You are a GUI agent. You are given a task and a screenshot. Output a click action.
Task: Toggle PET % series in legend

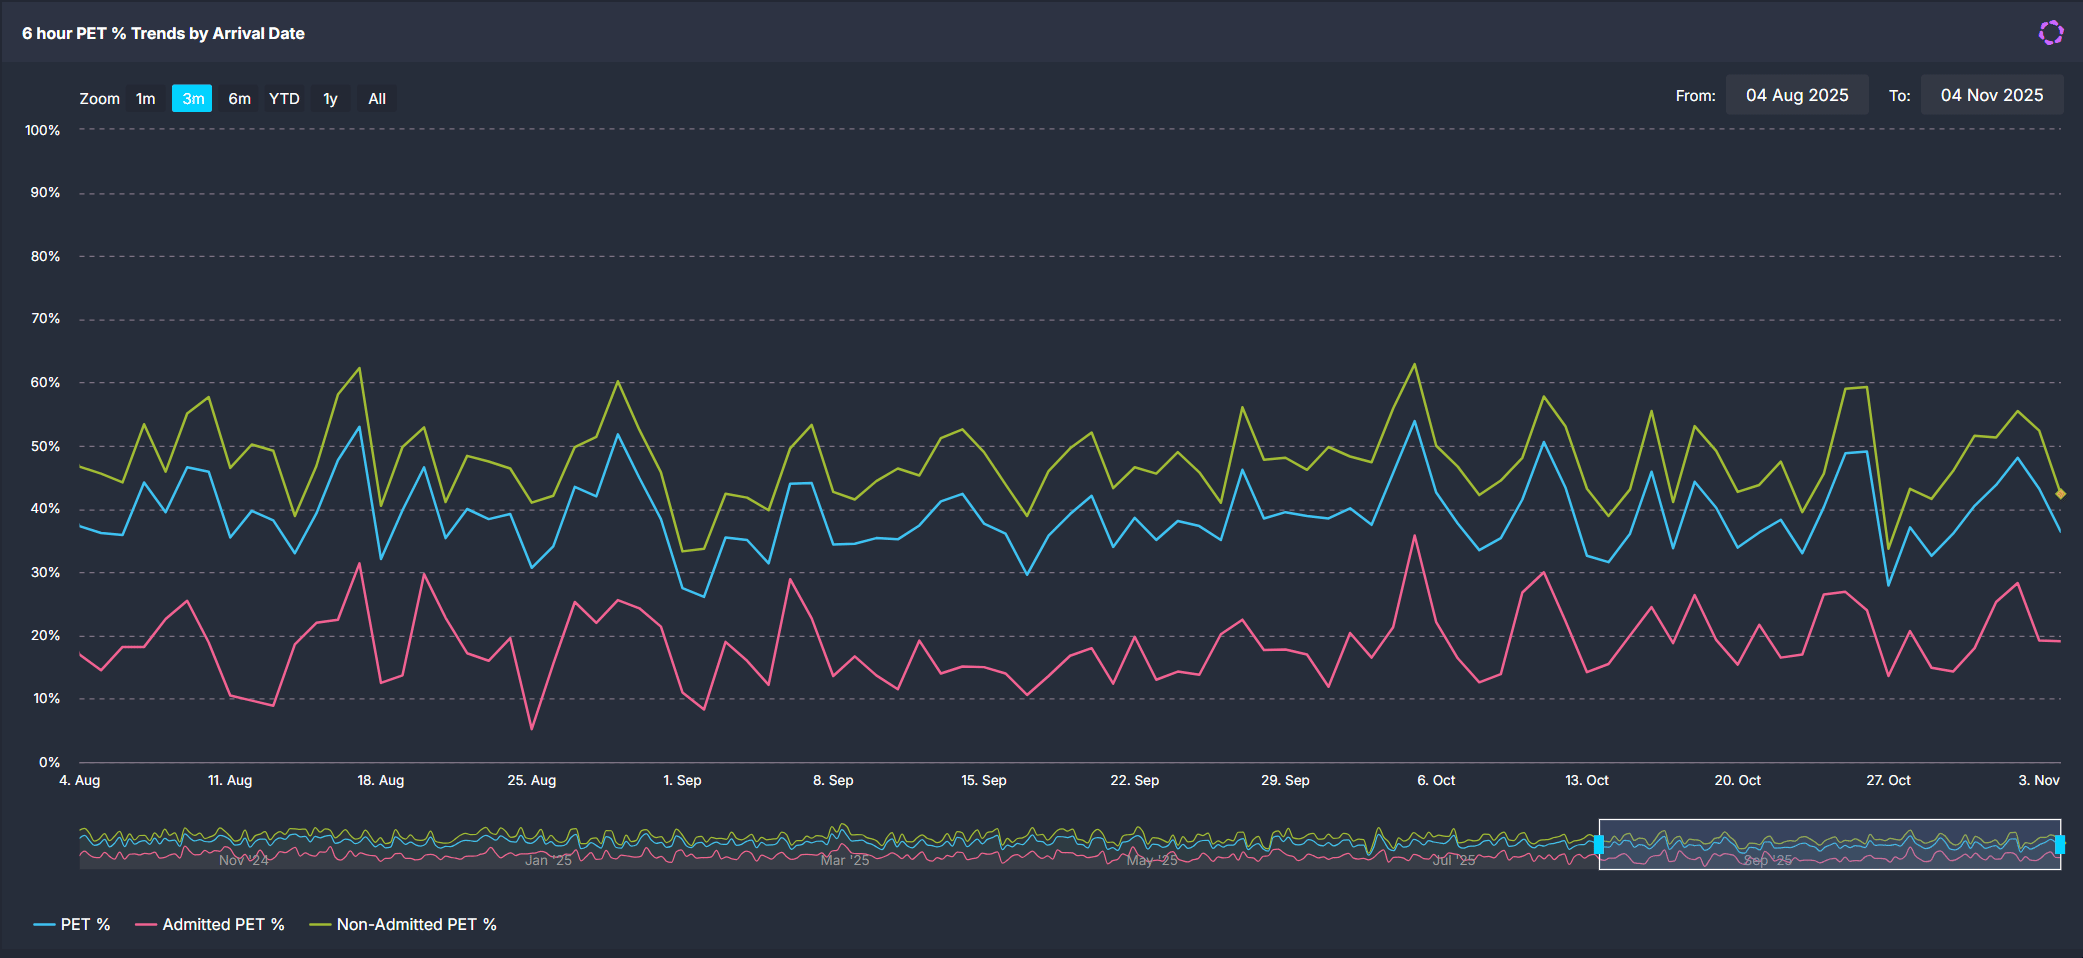tap(73, 924)
